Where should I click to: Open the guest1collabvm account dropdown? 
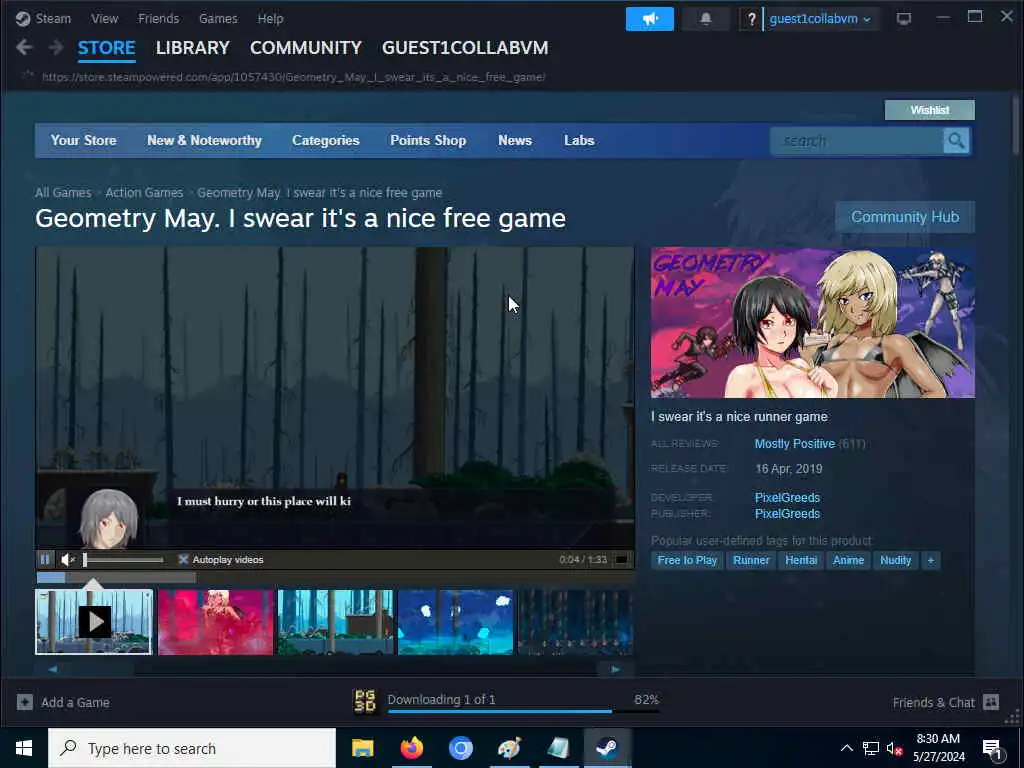pyautogui.click(x=820, y=19)
